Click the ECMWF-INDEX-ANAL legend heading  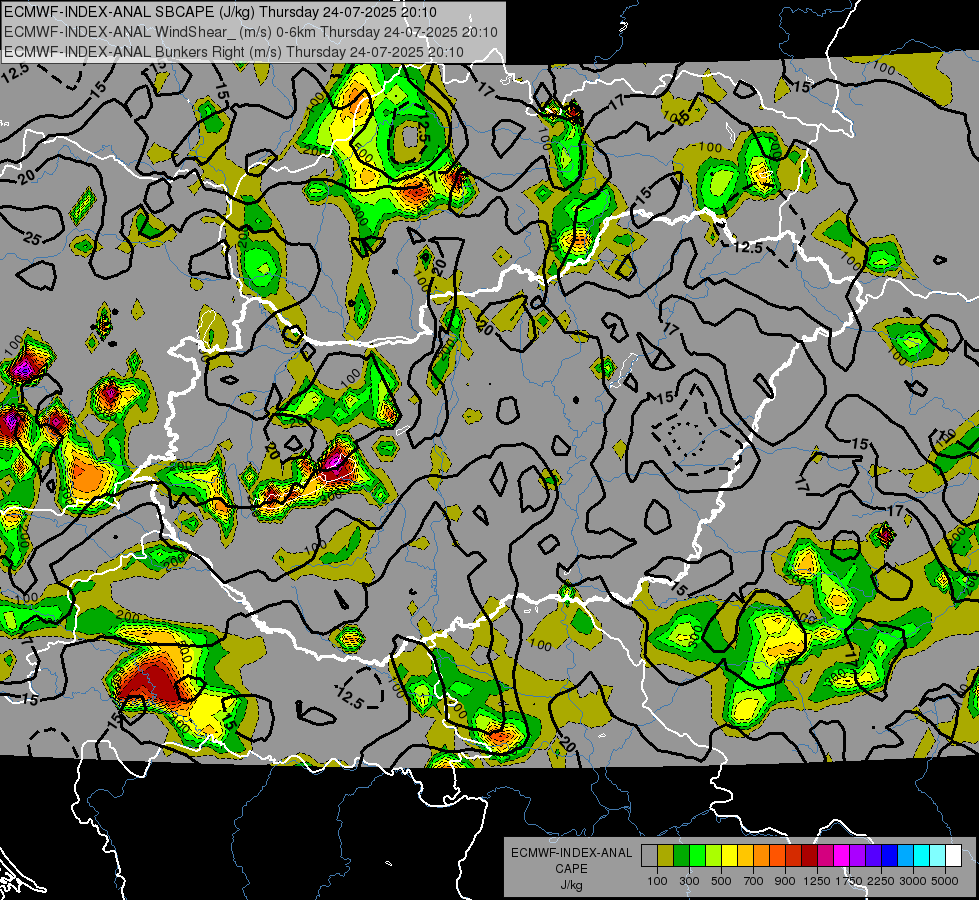tap(572, 853)
